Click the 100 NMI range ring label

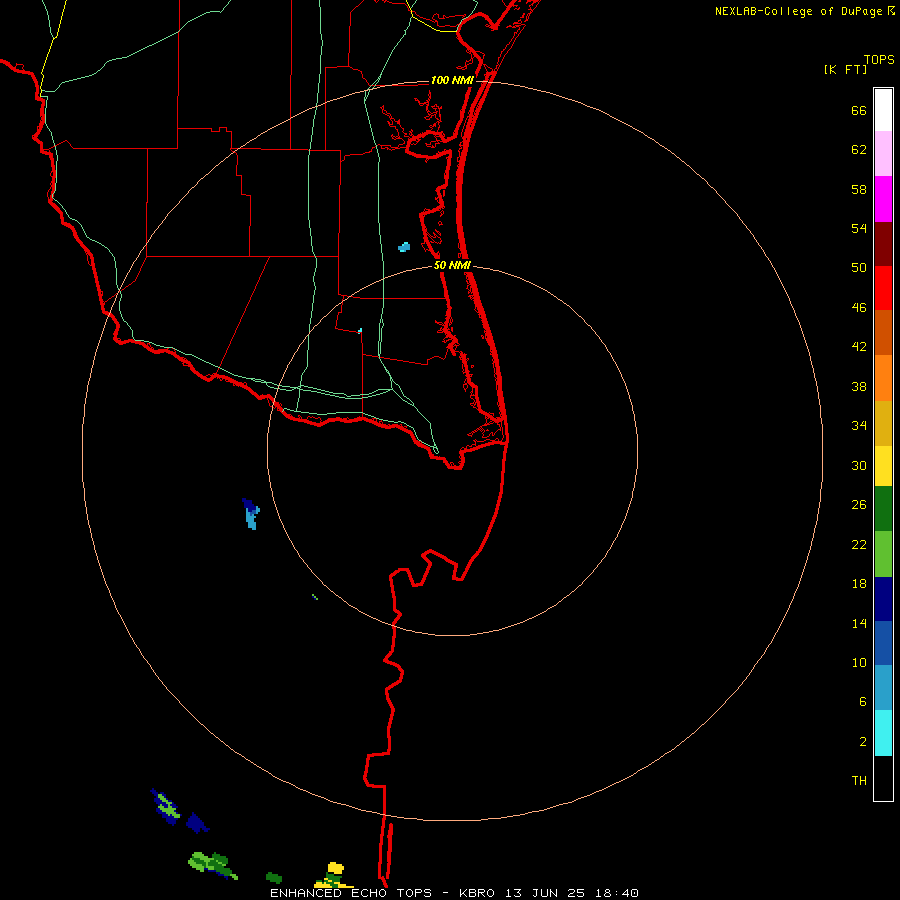coord(452,80)
